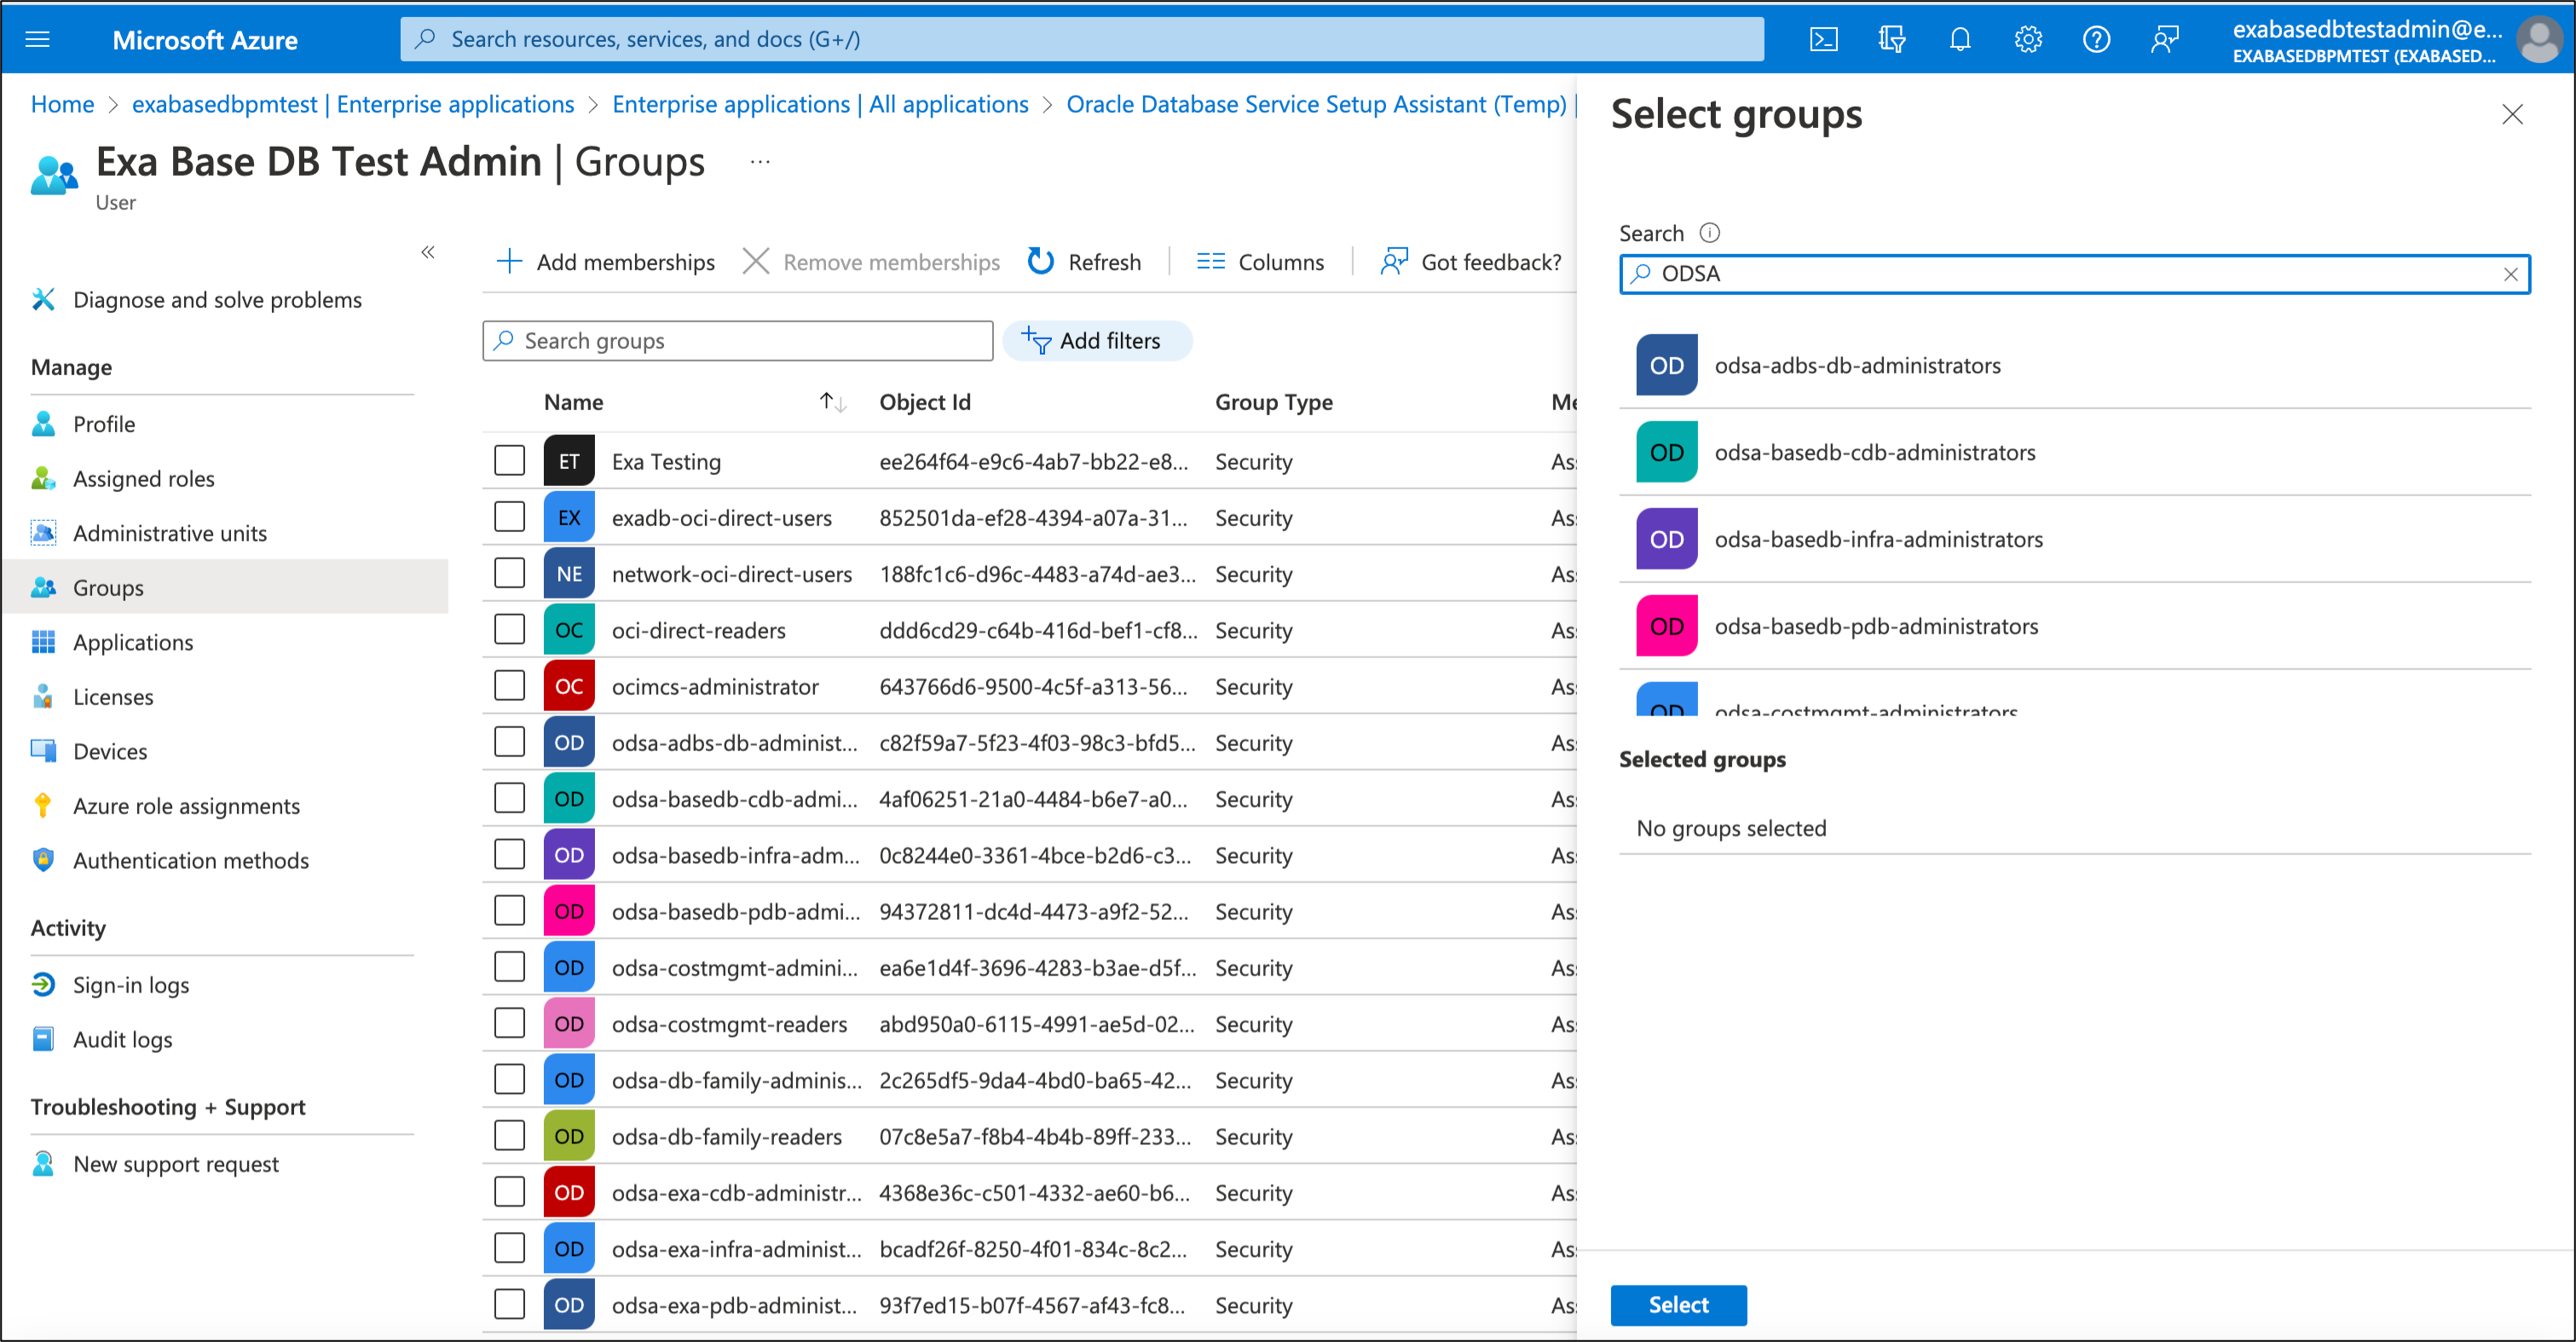Check the odsa-costmgmt-readers checkbox
This screenshot has width=2576, height=1342.
tap(509, 1023)
